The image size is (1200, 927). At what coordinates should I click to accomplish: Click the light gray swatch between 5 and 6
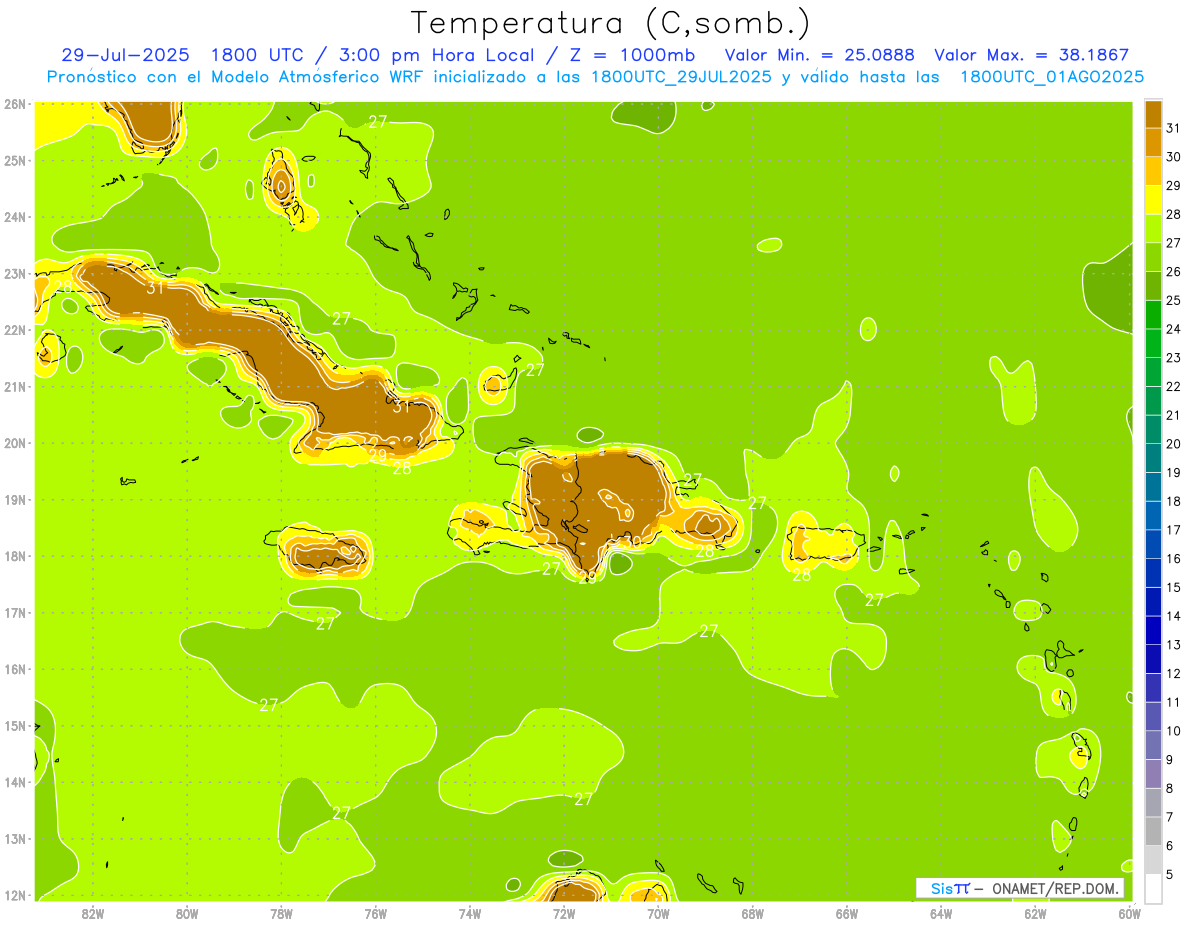tap(1153, 860)
